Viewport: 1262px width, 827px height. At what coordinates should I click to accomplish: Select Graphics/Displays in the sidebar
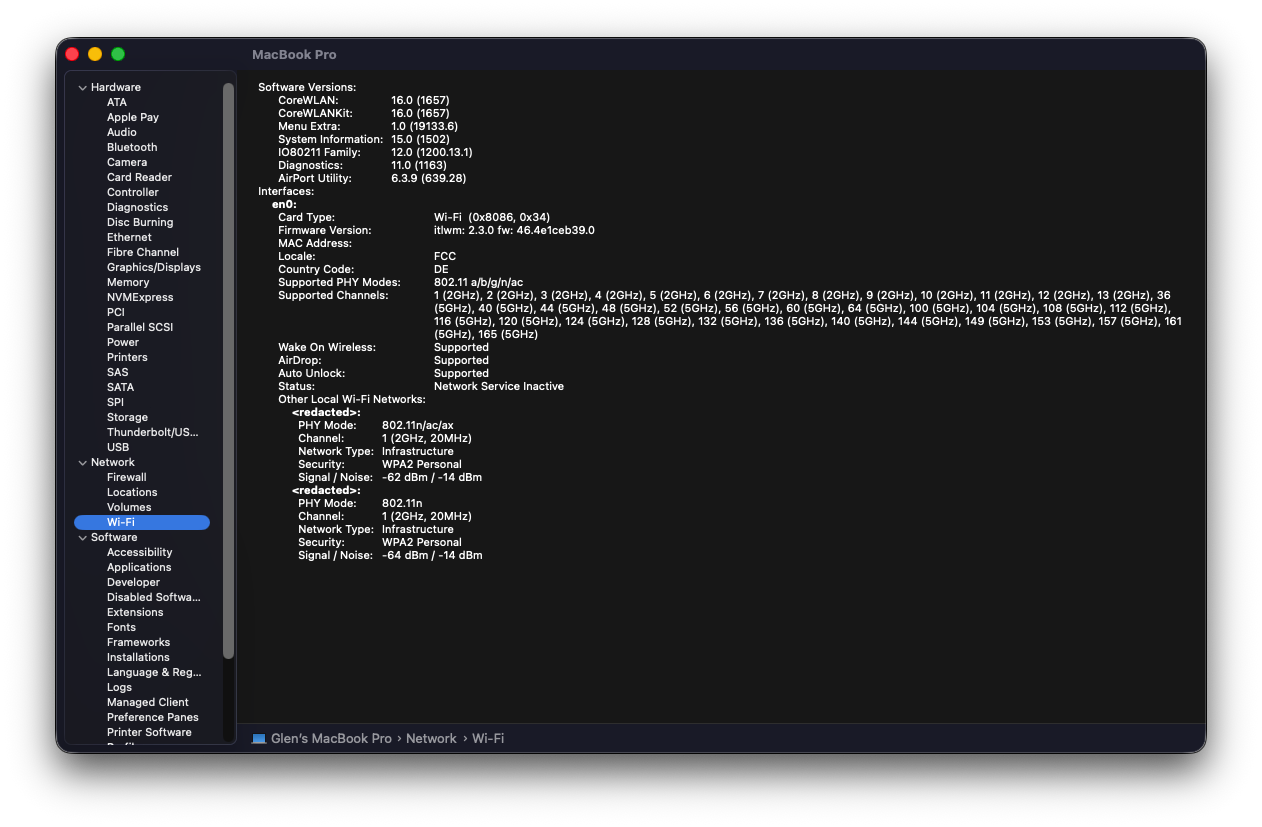154,267
